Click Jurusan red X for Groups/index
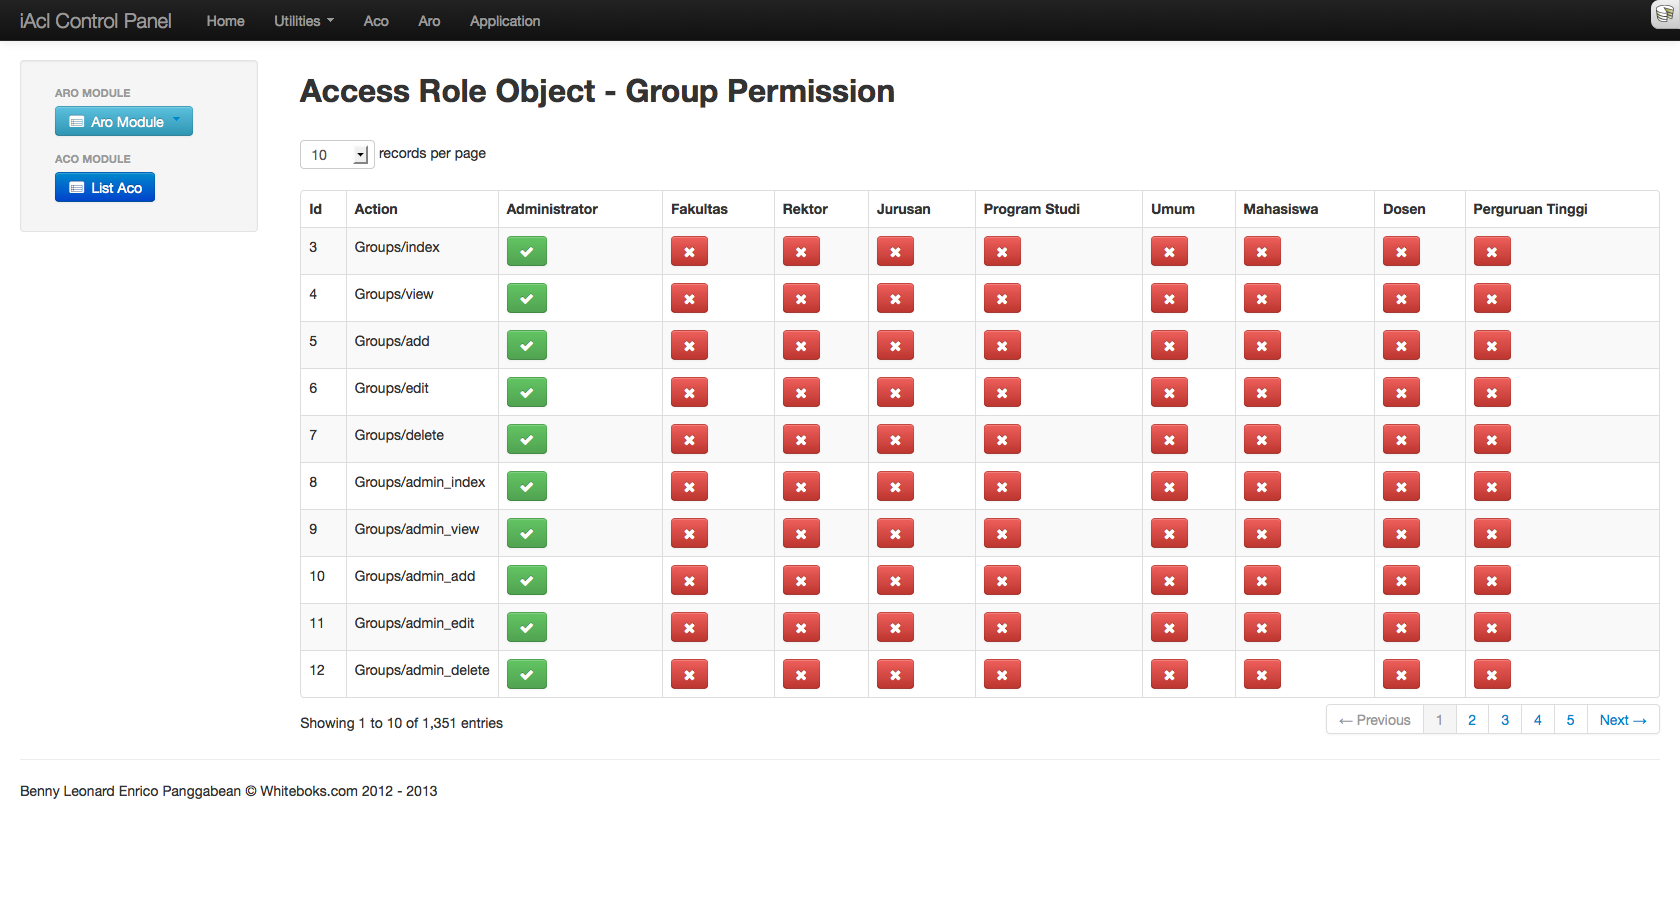This screenshot has width=1680, height=914. [895, 251]
